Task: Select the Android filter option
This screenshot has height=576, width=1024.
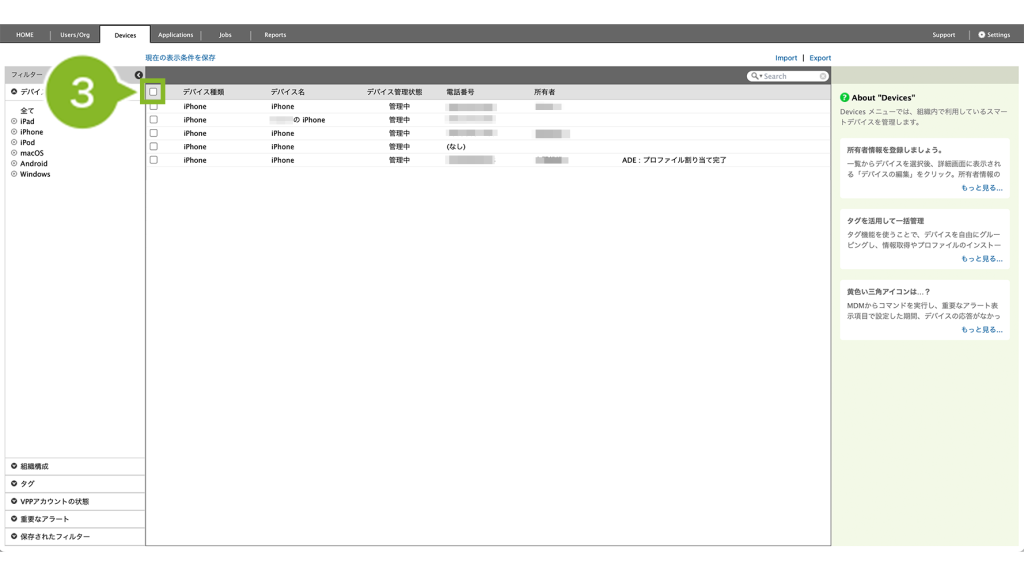Action: (x=14, y=163)
